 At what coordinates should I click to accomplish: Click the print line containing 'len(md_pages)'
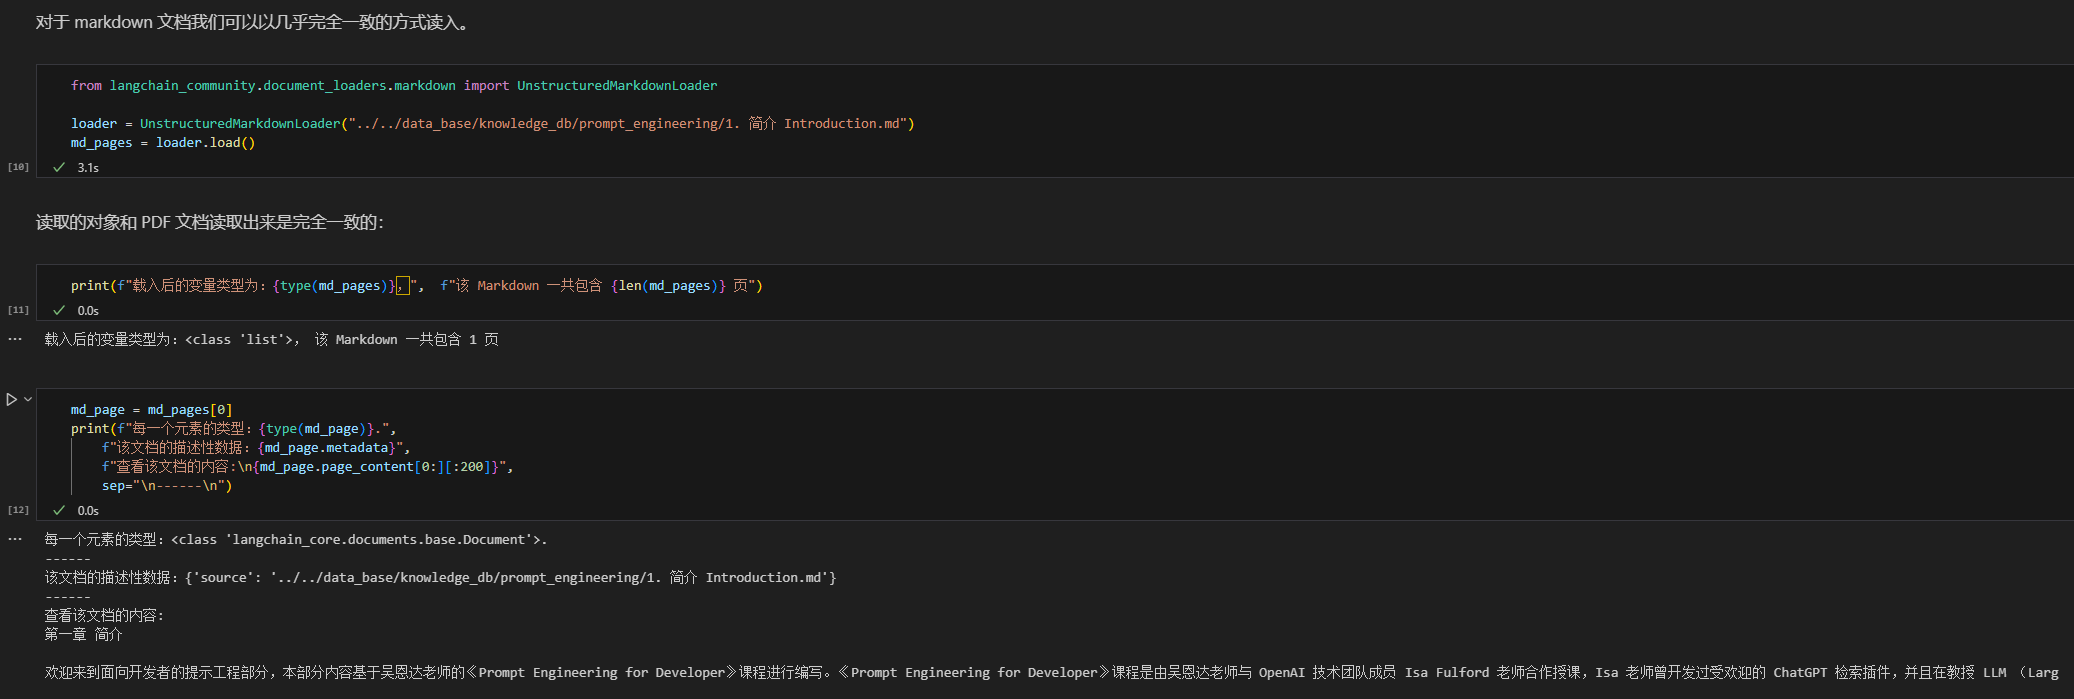[x=417, y=286]
